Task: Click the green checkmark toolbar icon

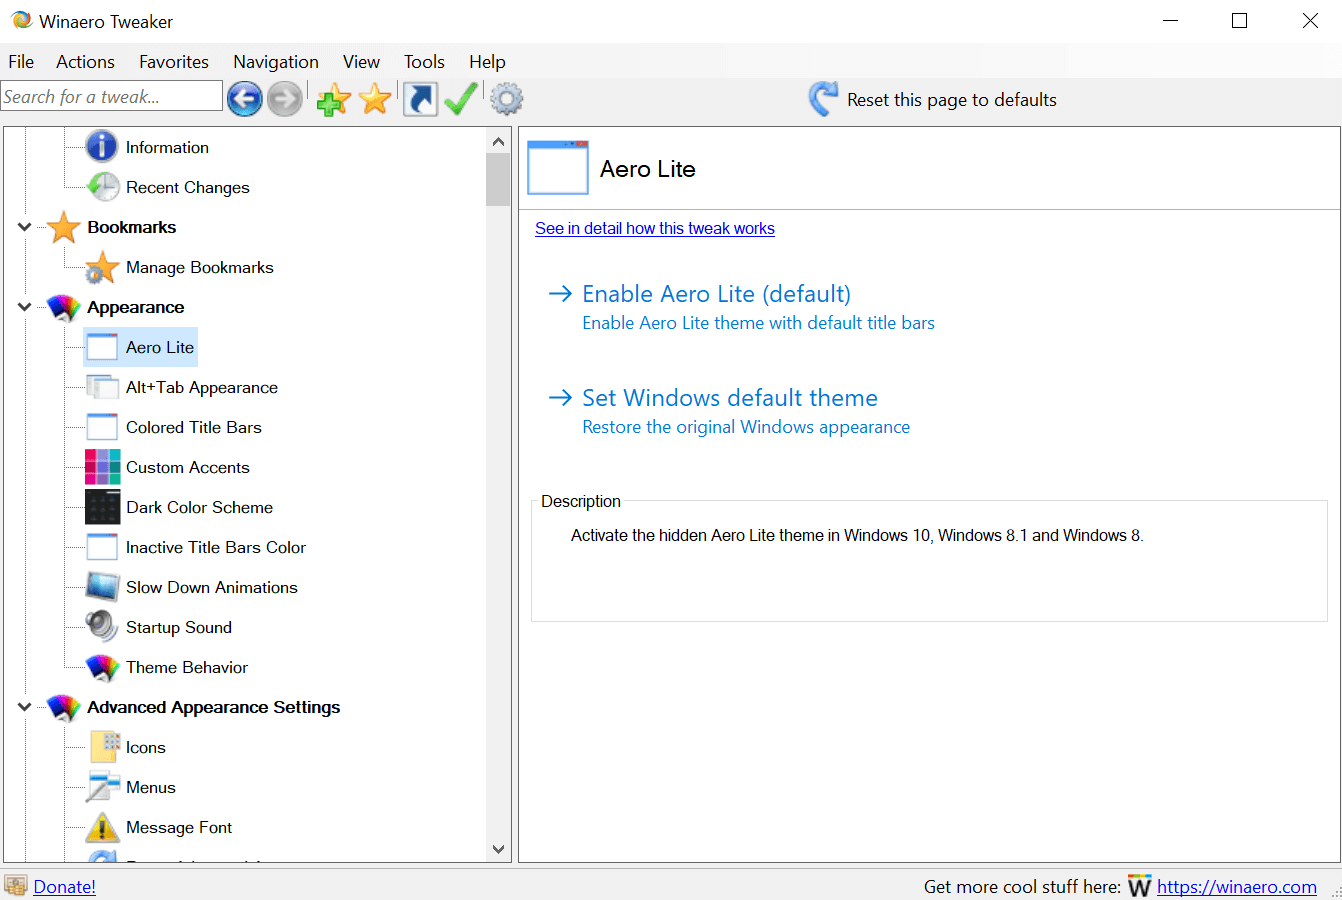Action: pyautogui.click(x=461, y=99)
